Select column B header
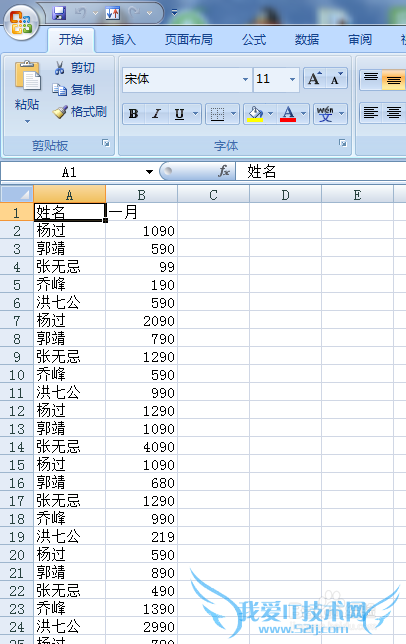Viewport: 406px width, 644px height. tap(141, 195)
